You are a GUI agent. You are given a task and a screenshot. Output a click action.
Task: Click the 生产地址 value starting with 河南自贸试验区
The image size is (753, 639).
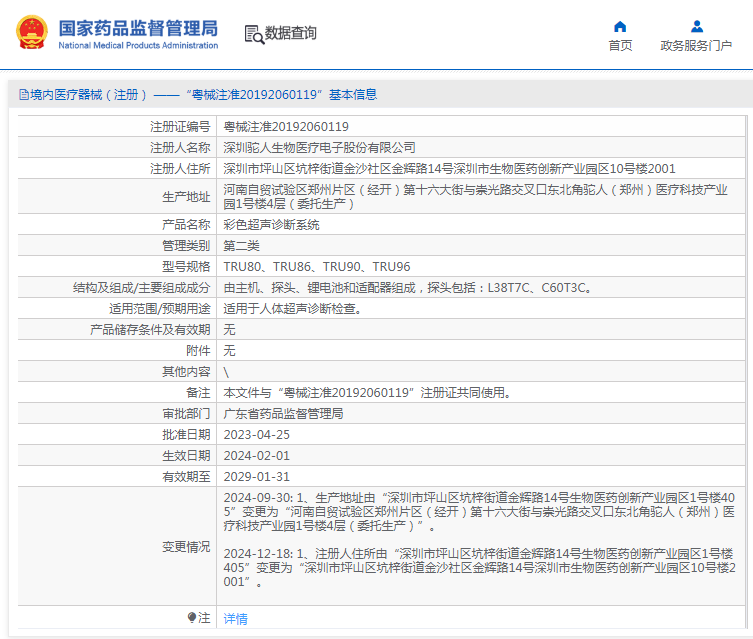[475, 196]
